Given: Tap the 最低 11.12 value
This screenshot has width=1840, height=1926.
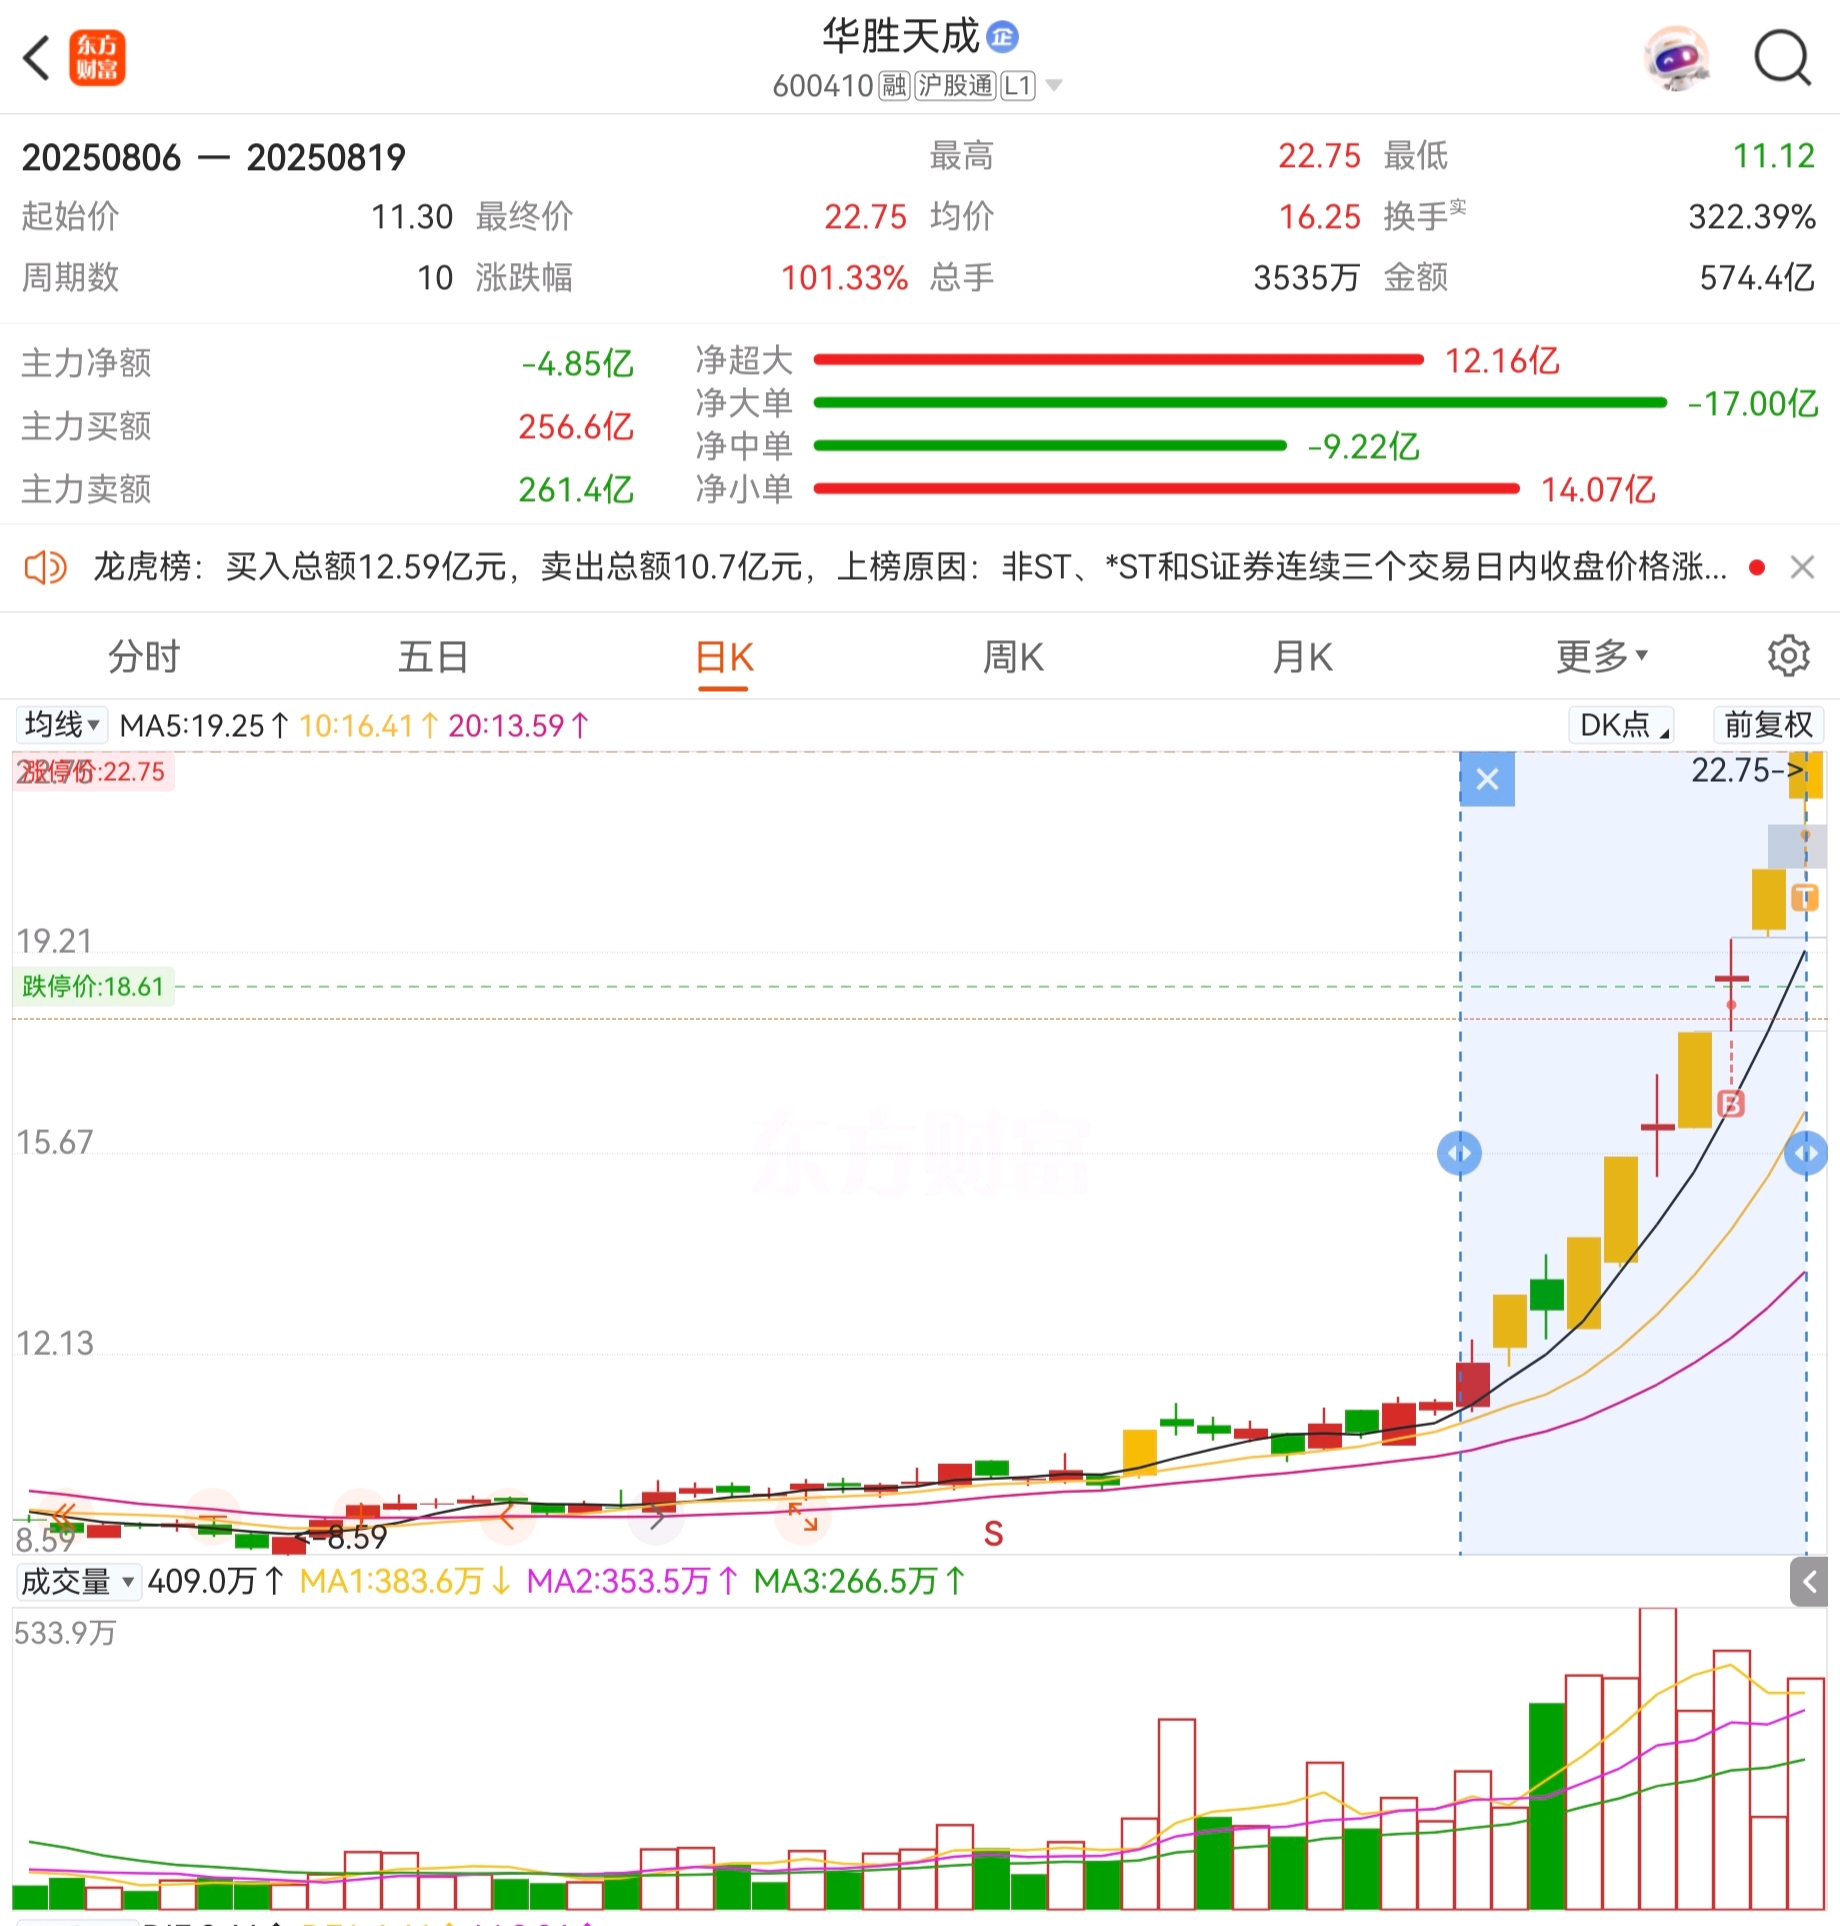Looking at the screenshot, I should (1773, 155).
